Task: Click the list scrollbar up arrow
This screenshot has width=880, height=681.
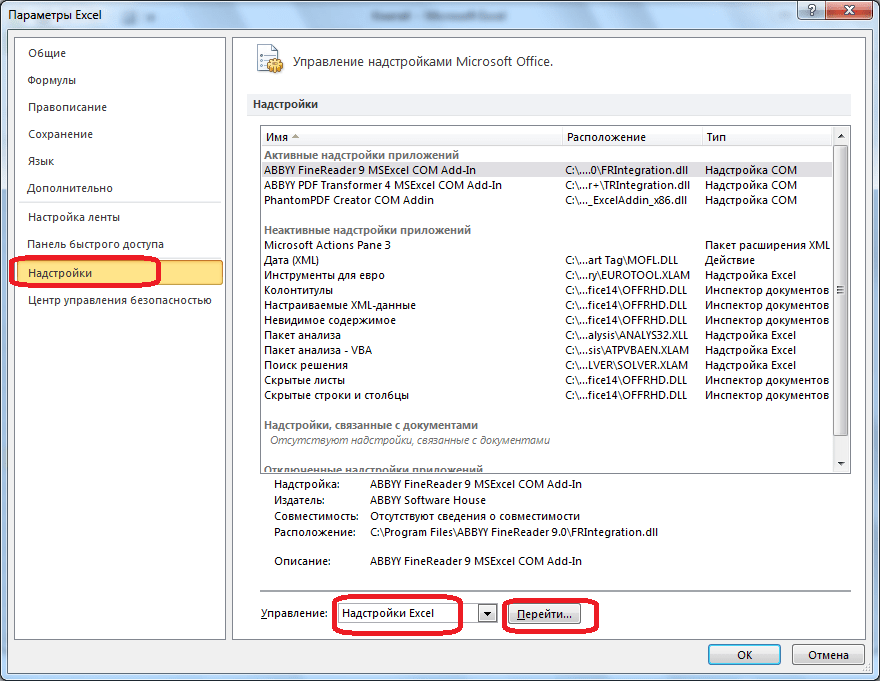Action: click(841, 136)
